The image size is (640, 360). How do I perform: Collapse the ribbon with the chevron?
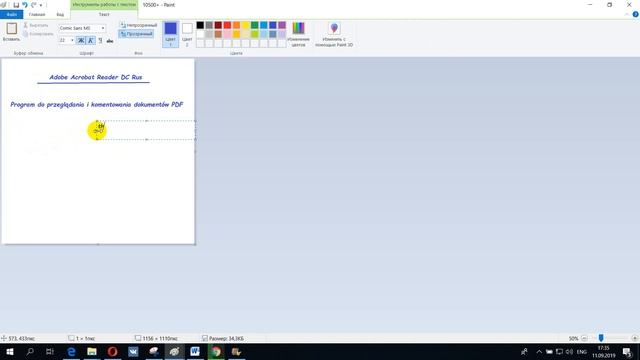click(627, 14)
